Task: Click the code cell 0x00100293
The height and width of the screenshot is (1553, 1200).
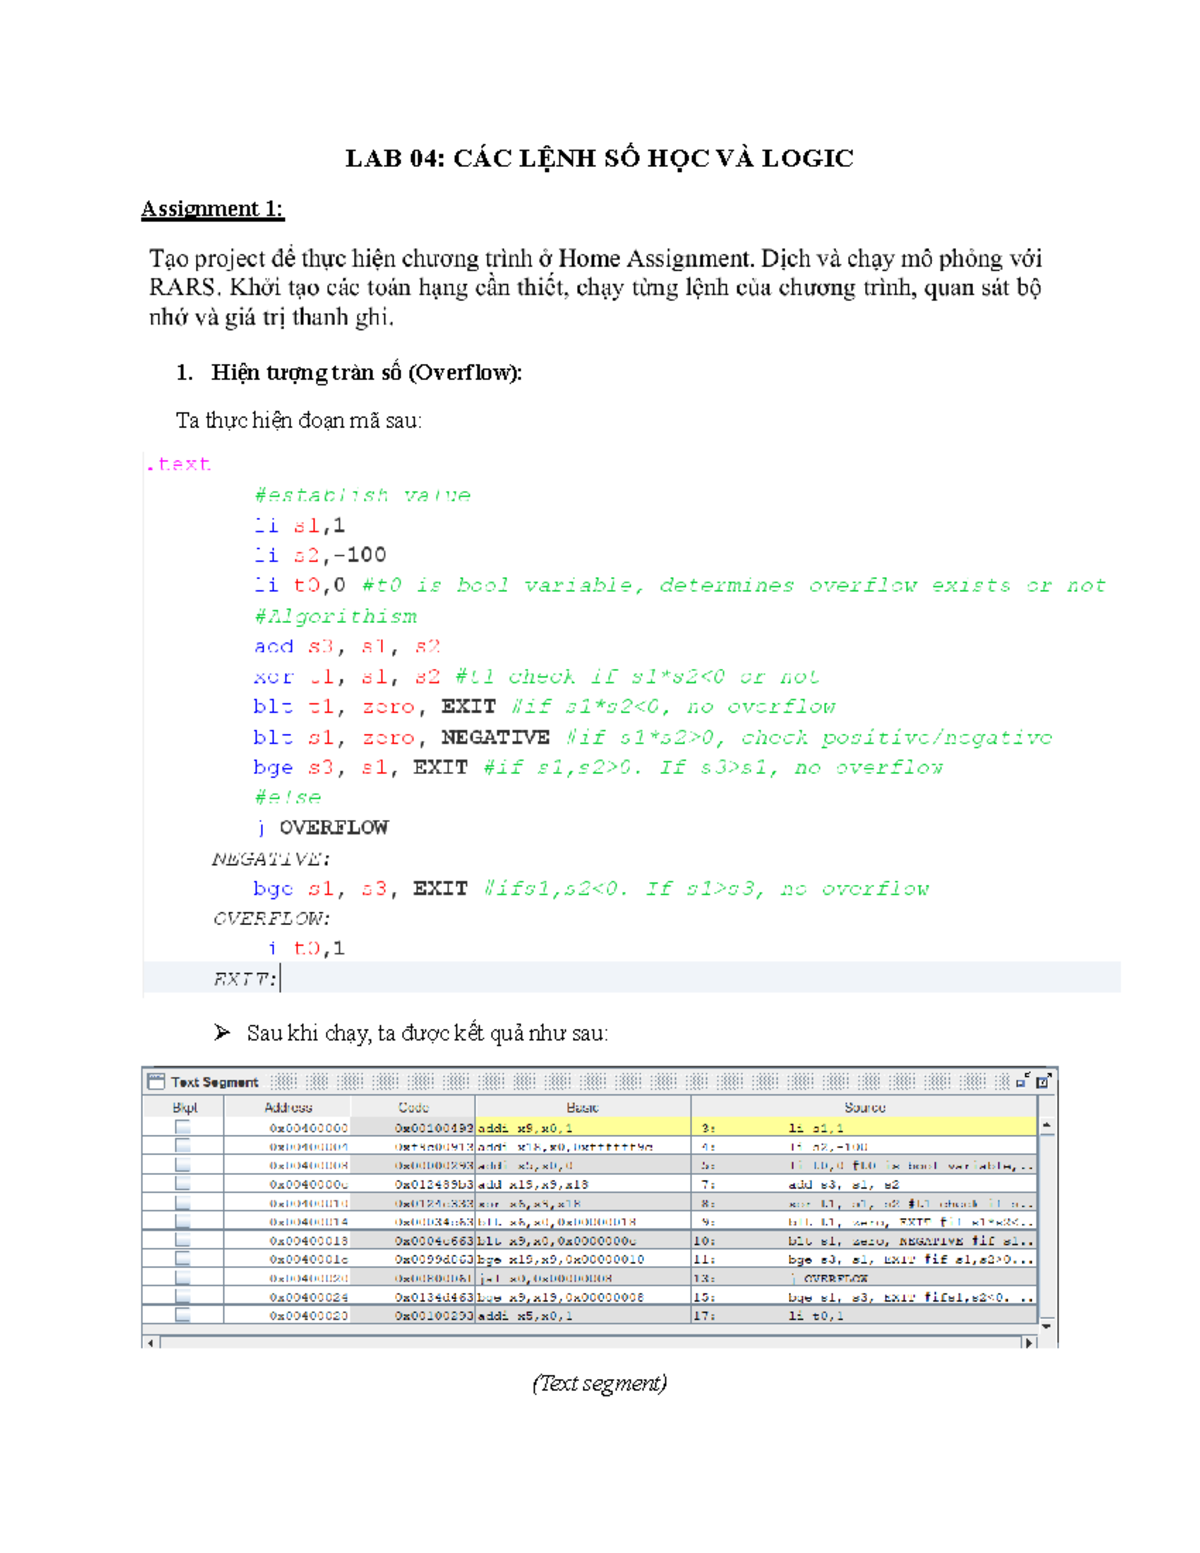Action: tap(413, 1315)
